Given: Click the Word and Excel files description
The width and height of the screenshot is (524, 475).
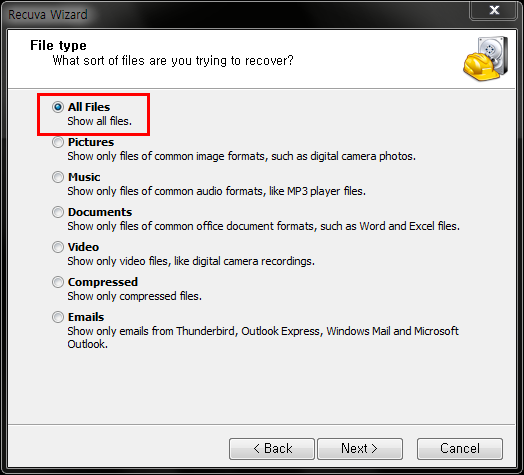Looking at the screenshot, I should (x=264, y=226).
